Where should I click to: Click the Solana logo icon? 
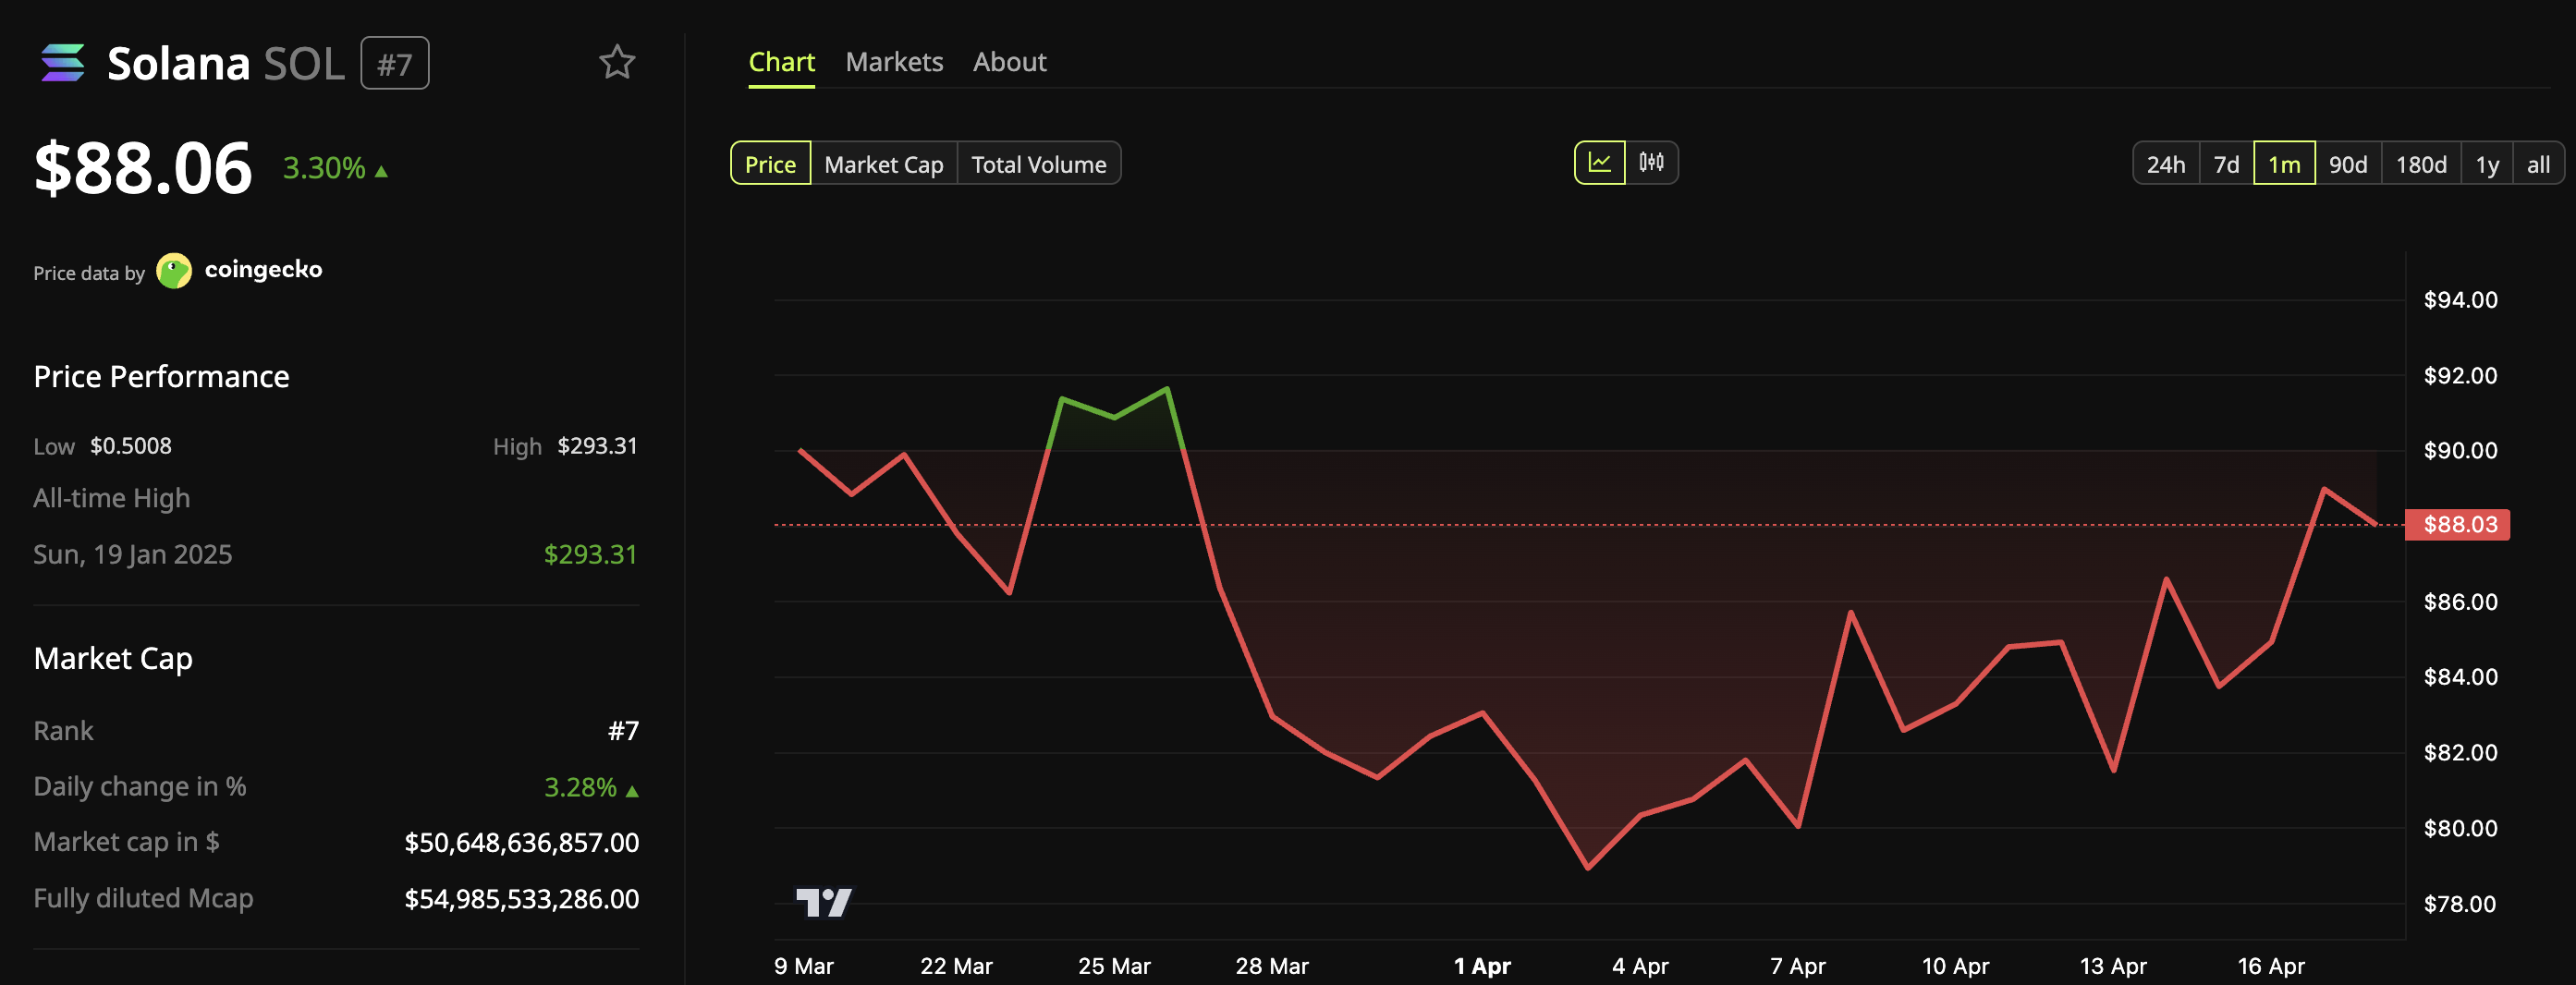[62, 63]
